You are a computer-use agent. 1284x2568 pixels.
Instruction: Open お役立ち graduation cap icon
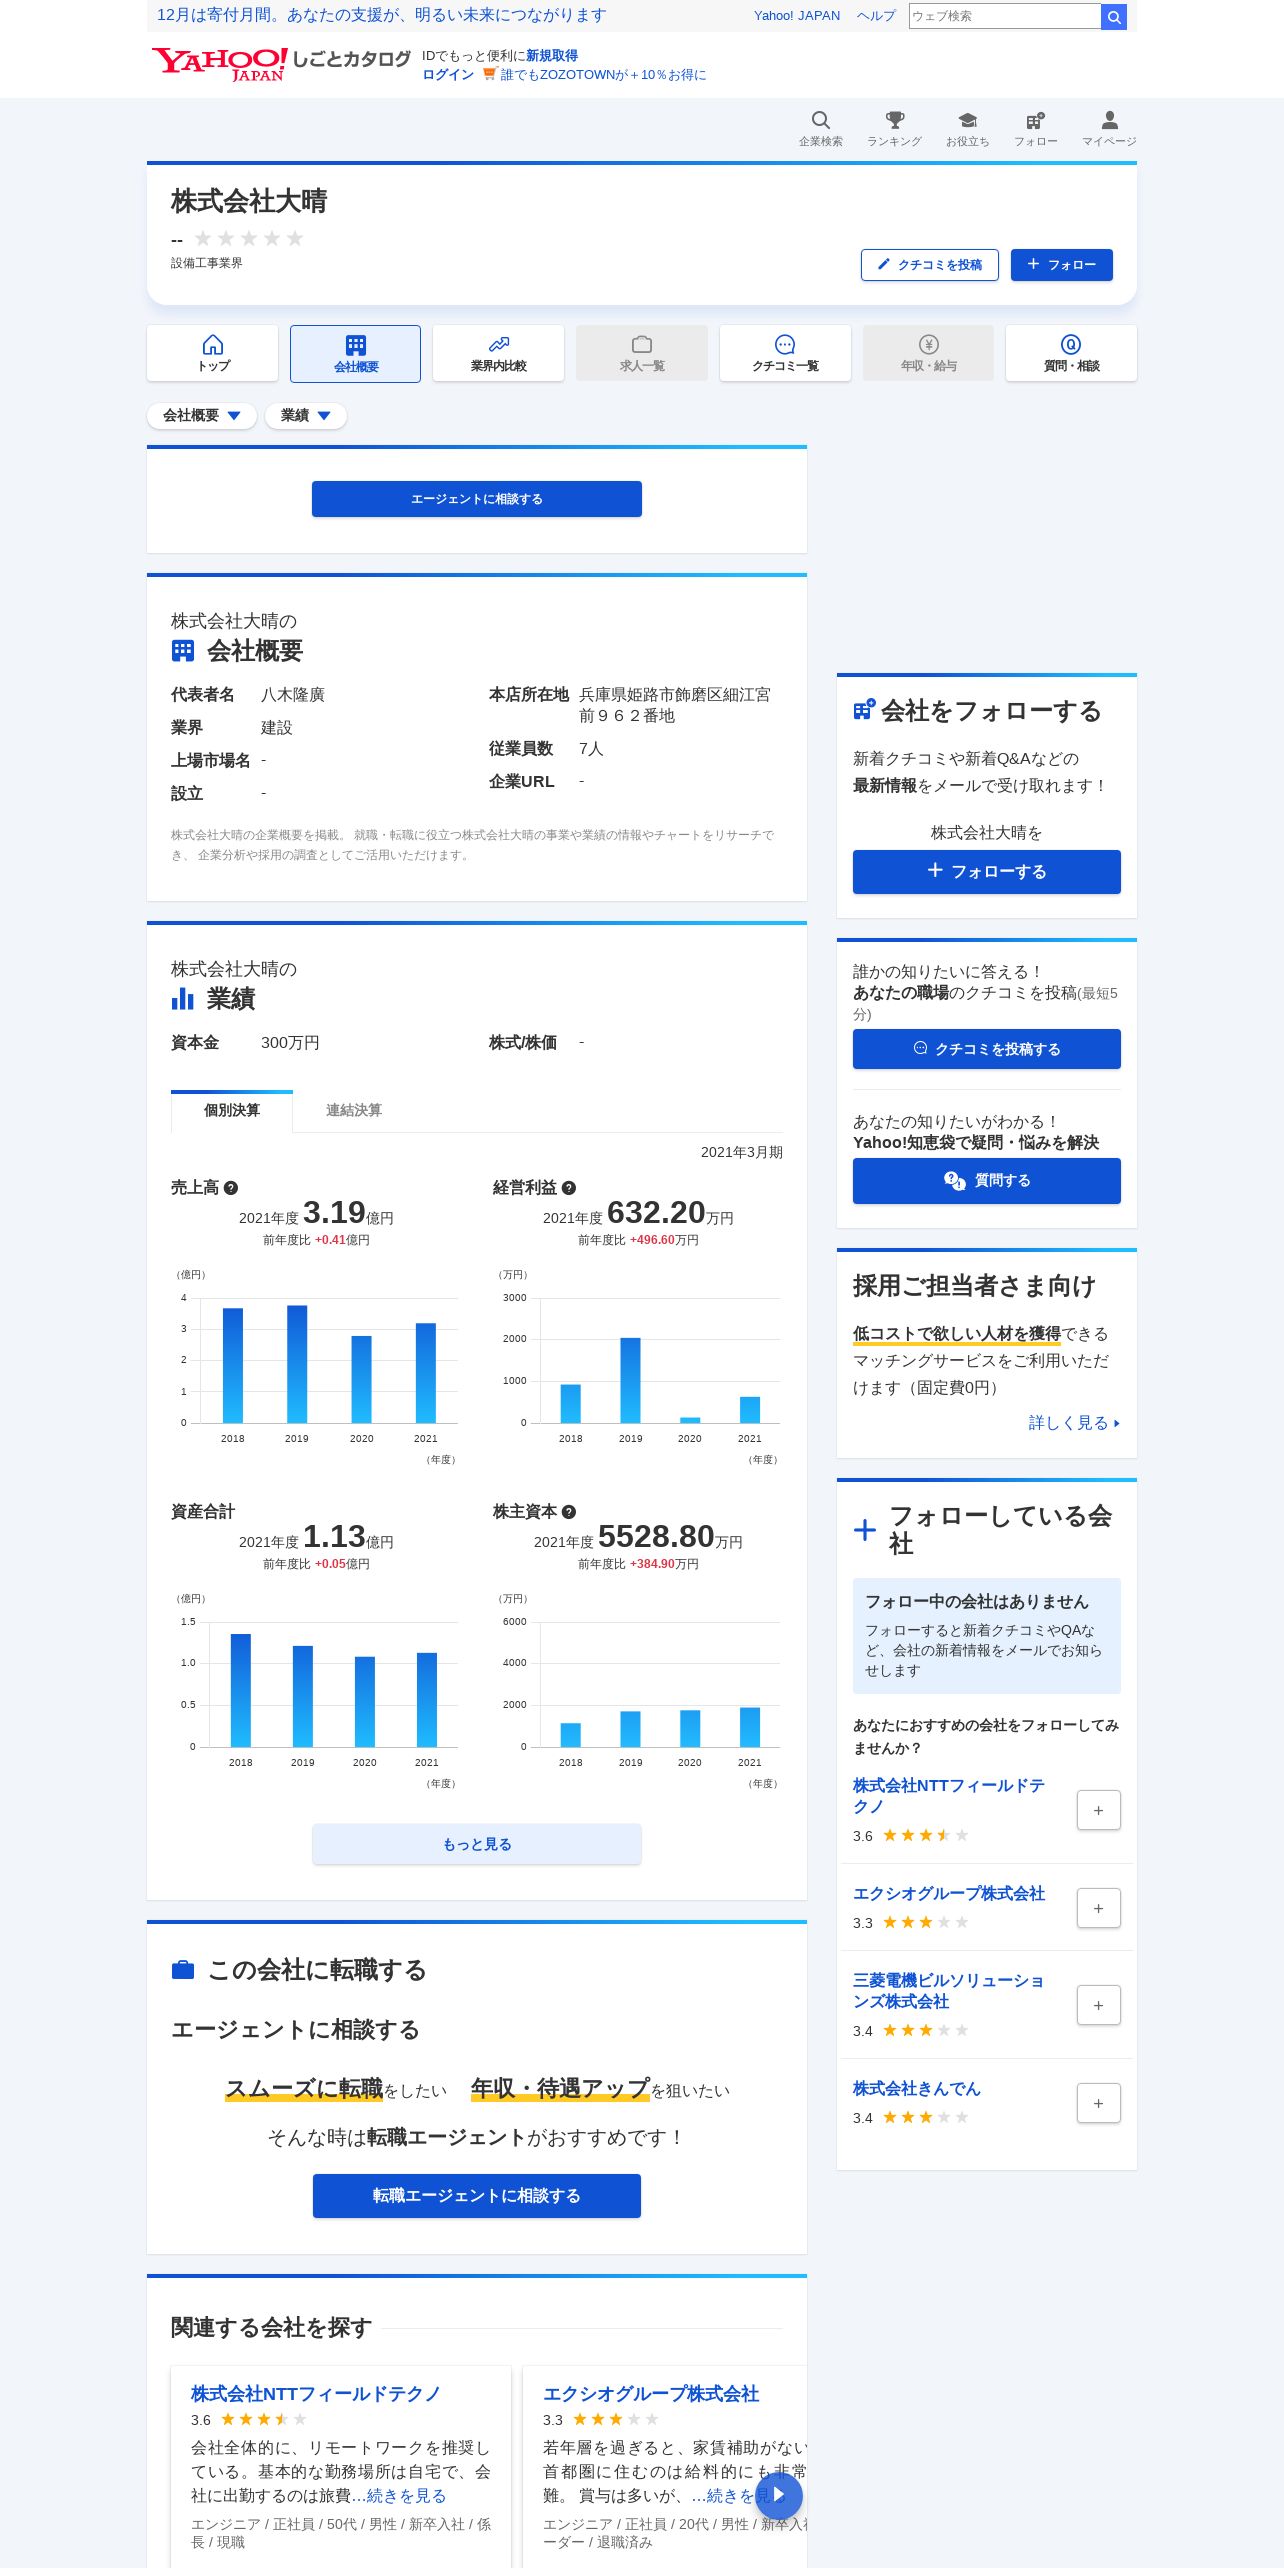[x=967, y=128]
